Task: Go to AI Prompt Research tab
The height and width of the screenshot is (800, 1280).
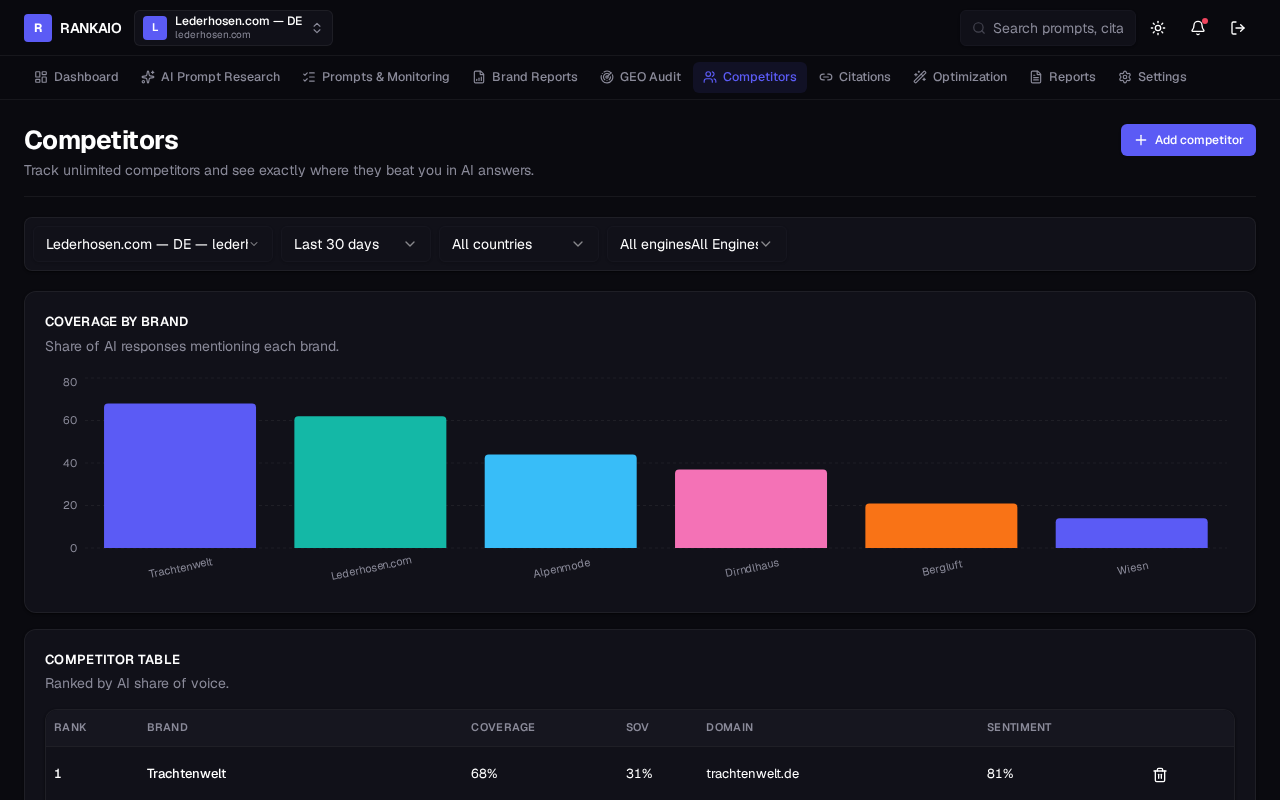Action: coord(210,77)
